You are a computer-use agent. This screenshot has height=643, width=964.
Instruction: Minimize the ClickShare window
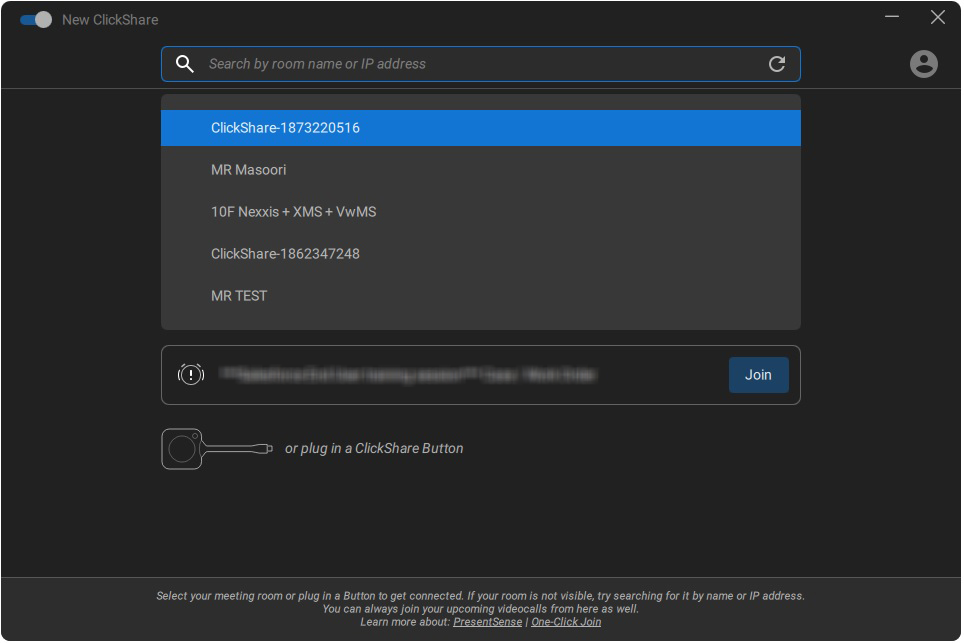tap(892, 17)
